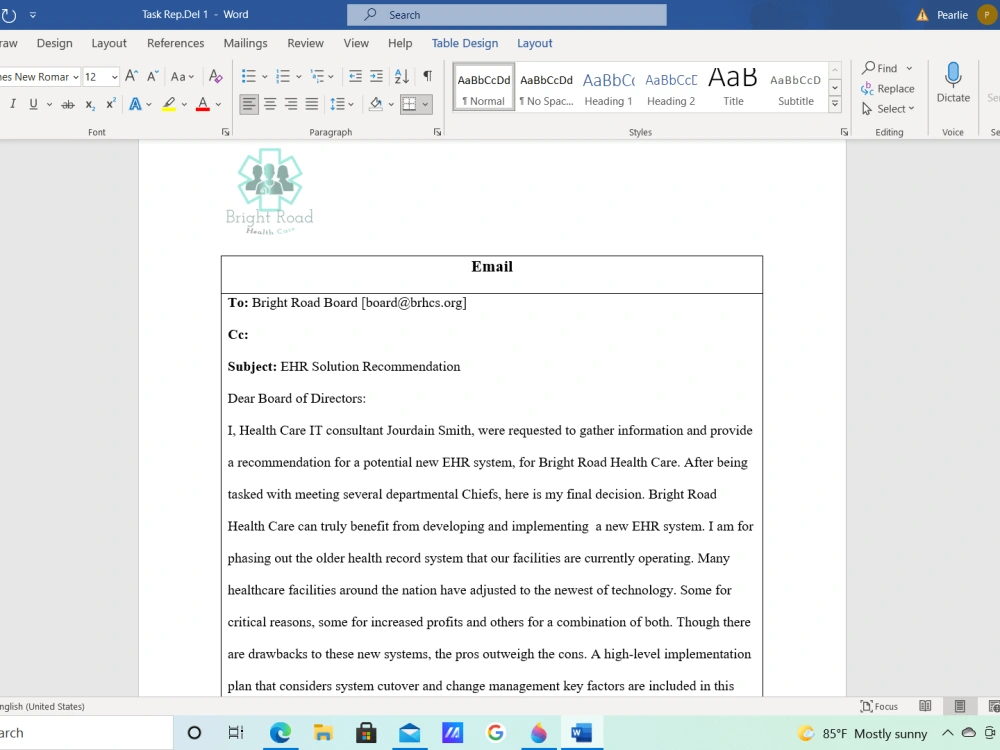Open Microsoft Store from taskbar

coord(366,733)
